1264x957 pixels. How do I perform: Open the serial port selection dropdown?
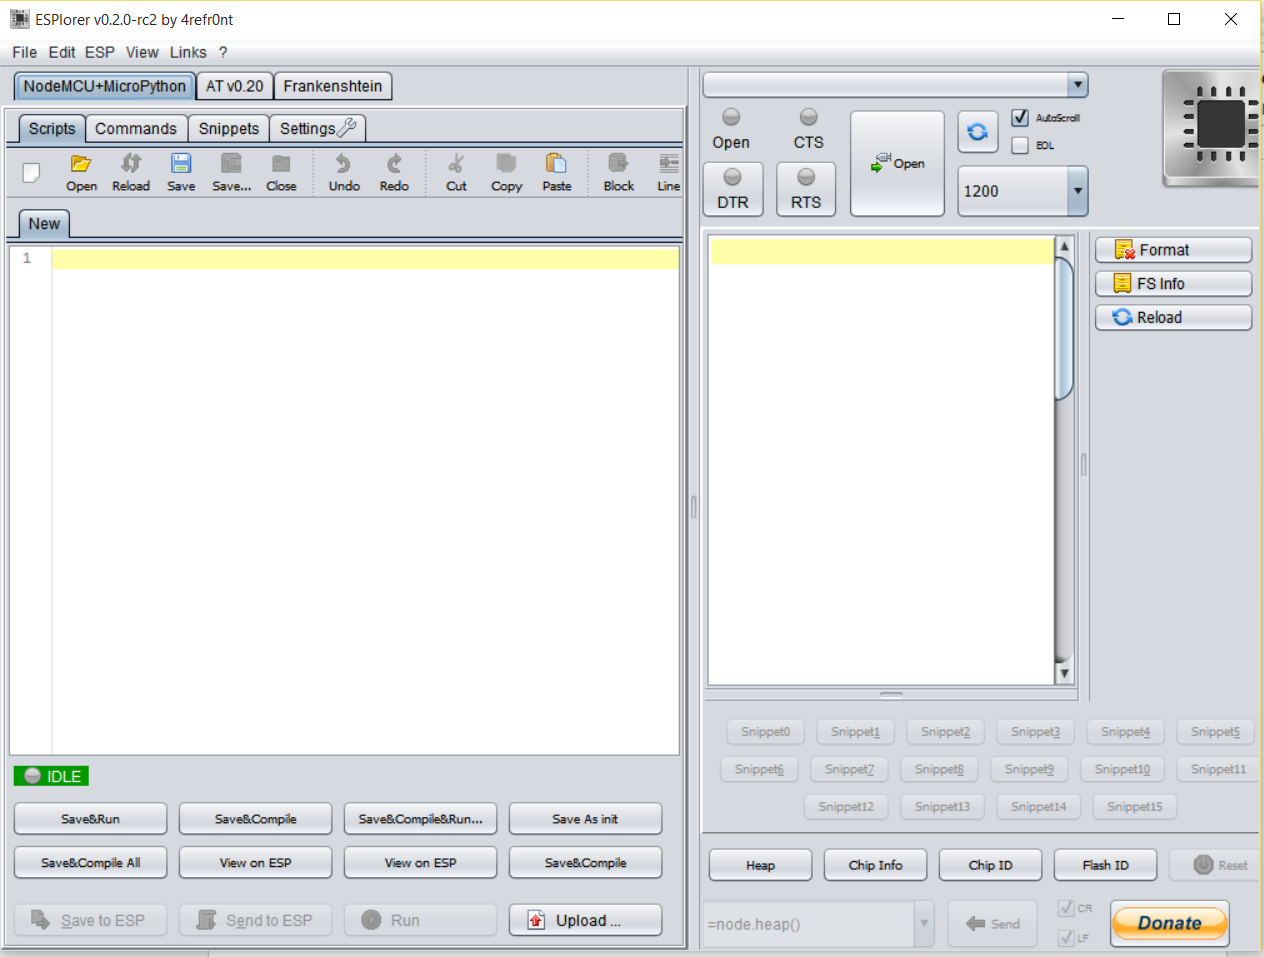click(x=1078, y=83)
